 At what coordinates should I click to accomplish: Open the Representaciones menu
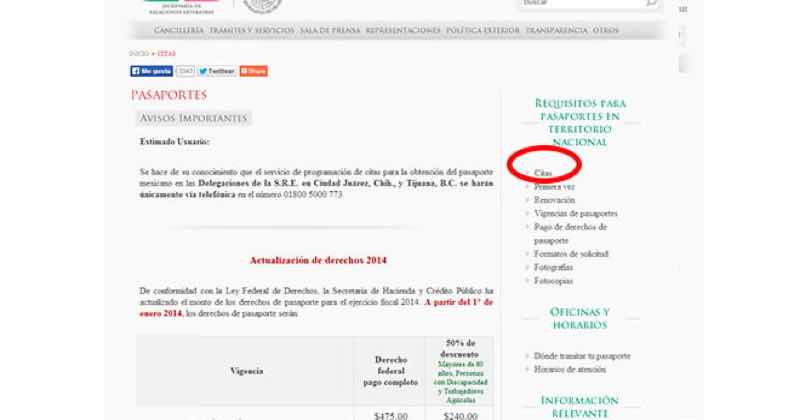402,31
